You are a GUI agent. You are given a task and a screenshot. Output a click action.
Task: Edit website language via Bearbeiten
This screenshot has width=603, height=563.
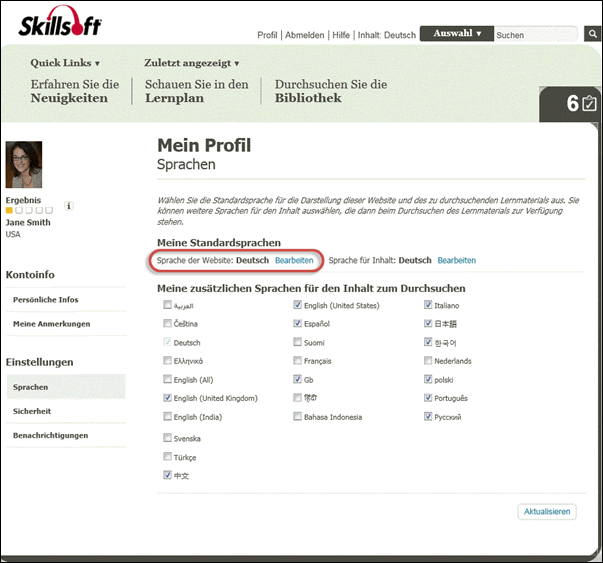[x=294, y=260]
